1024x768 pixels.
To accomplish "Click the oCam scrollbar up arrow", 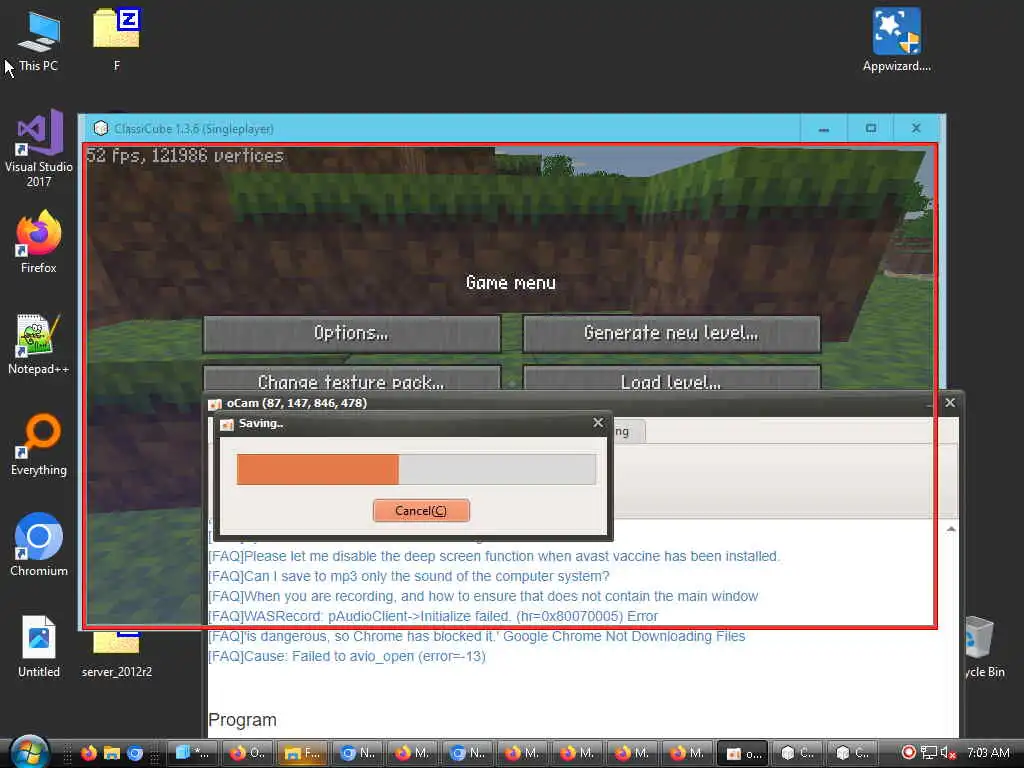I will (x=951, y=529).
